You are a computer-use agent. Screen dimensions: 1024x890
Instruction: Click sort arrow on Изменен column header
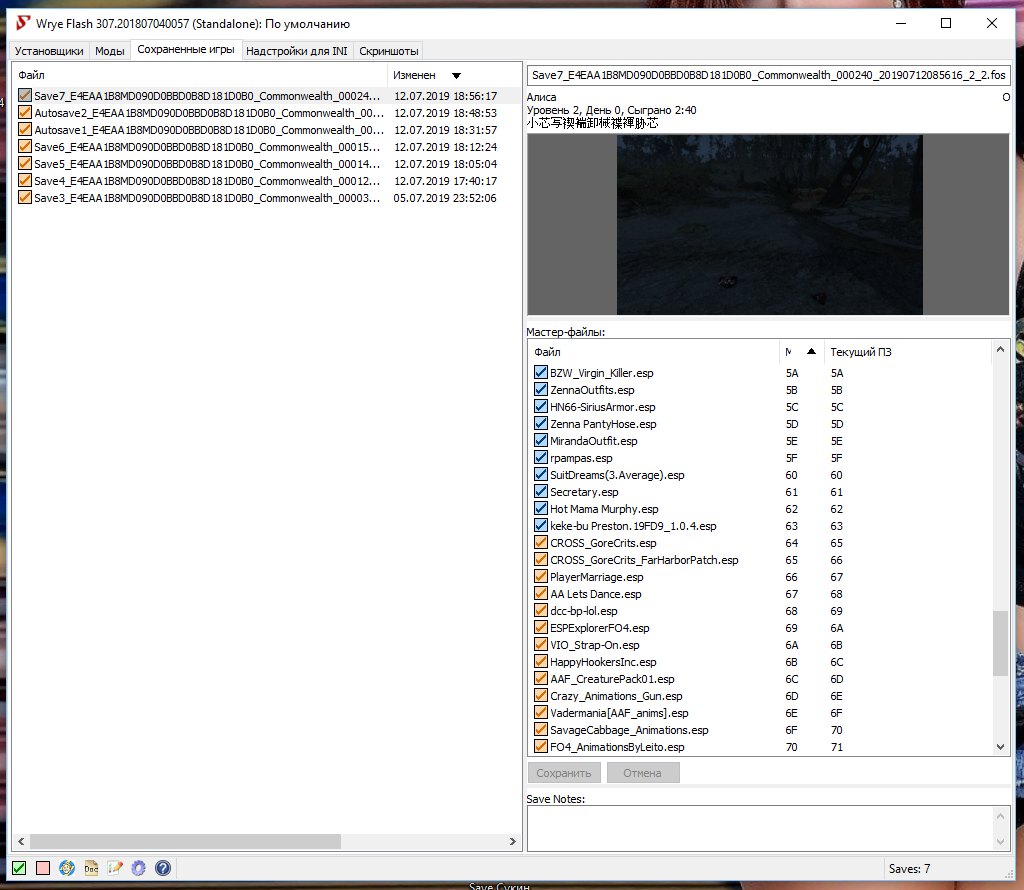[456, 75]
